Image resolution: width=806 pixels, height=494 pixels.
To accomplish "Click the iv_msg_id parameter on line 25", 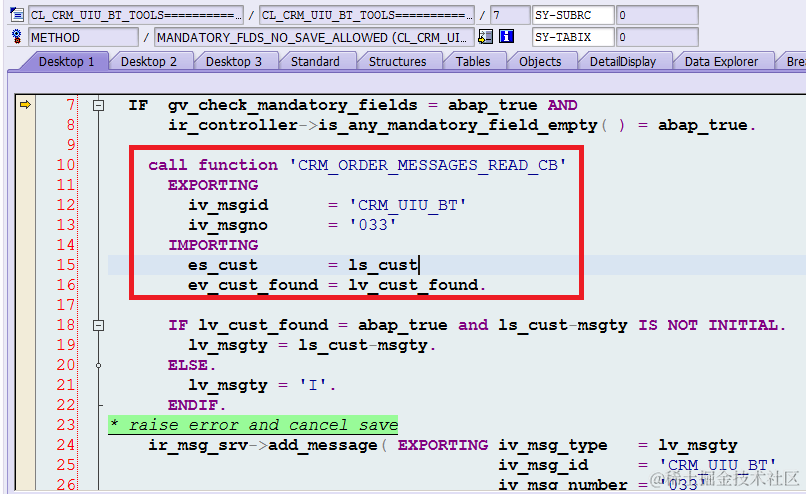I will [543, 465].
